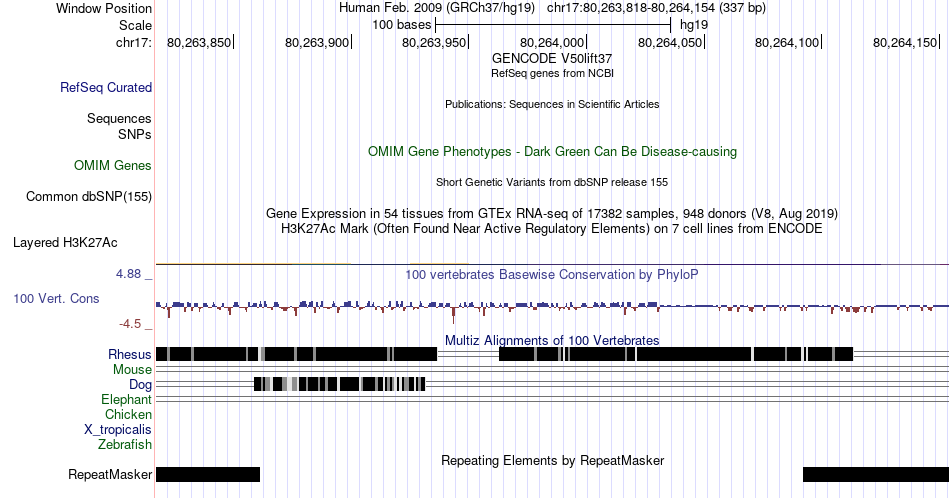This screenshot has height=498, width=950.
Task: Click the position marker 80,264,150
Action: coord(906,42)
